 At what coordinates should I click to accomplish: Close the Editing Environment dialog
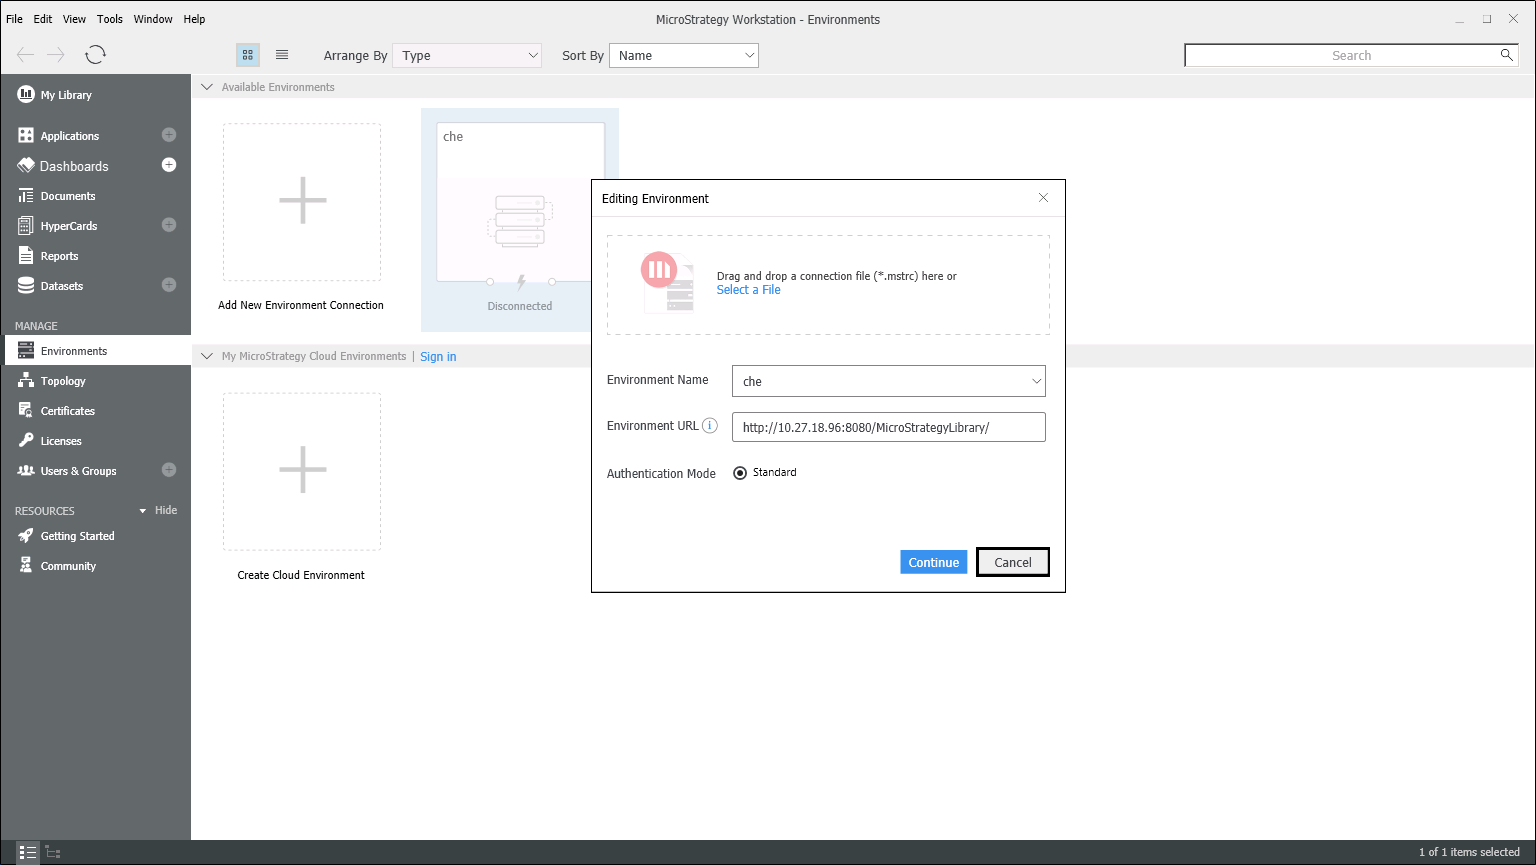coord(1043,198)
